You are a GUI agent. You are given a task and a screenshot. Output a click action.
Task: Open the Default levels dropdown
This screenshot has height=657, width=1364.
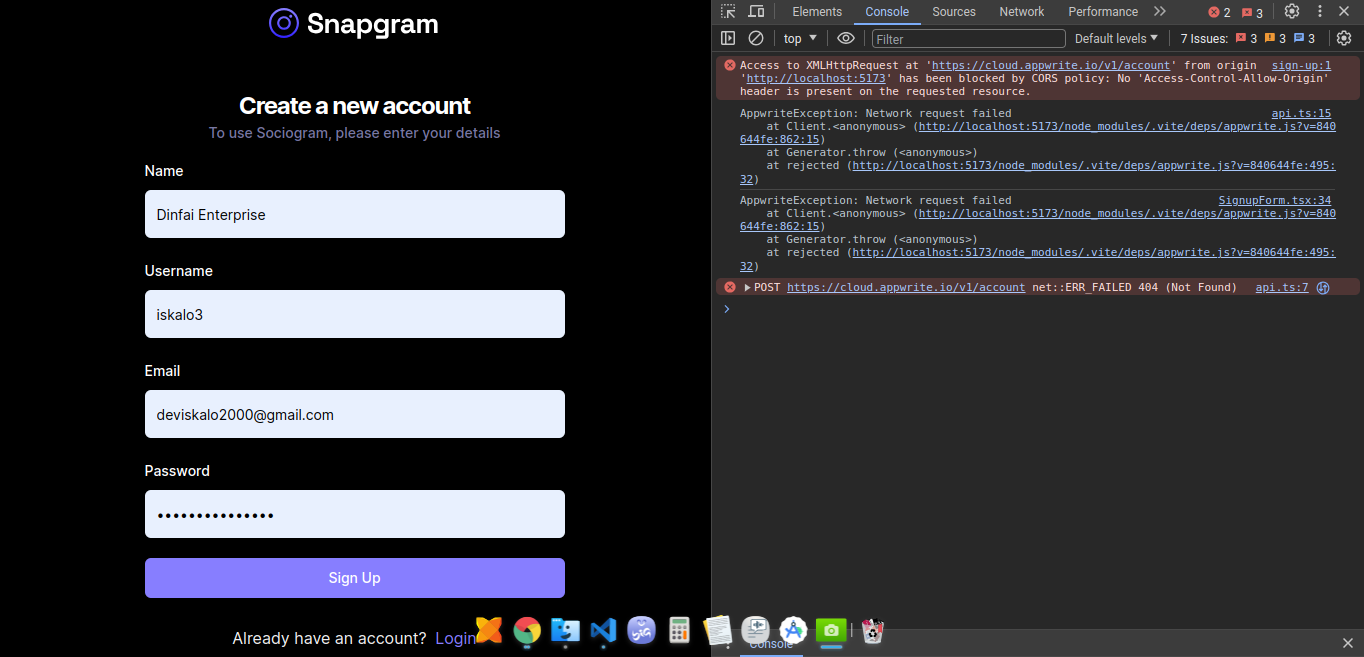[x=1116, y=38]
